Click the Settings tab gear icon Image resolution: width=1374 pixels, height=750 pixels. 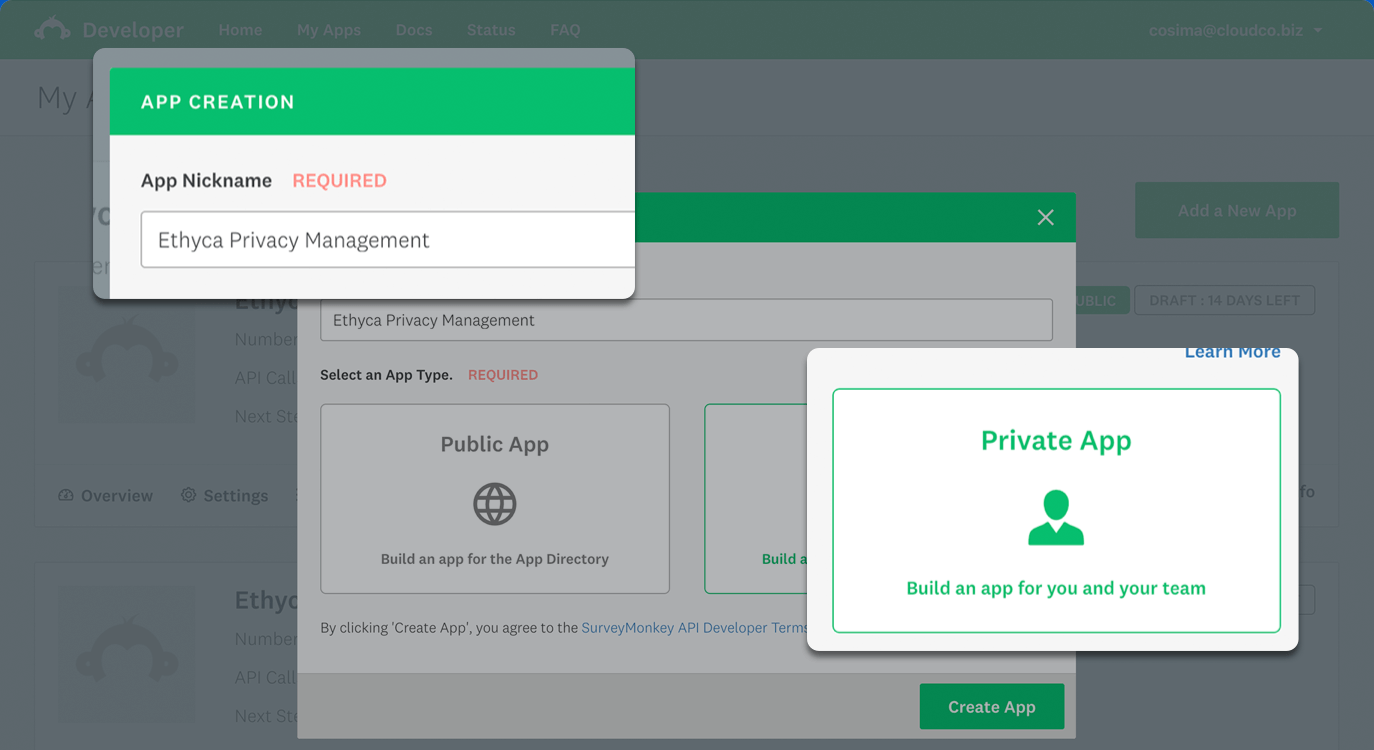point(188,495)
